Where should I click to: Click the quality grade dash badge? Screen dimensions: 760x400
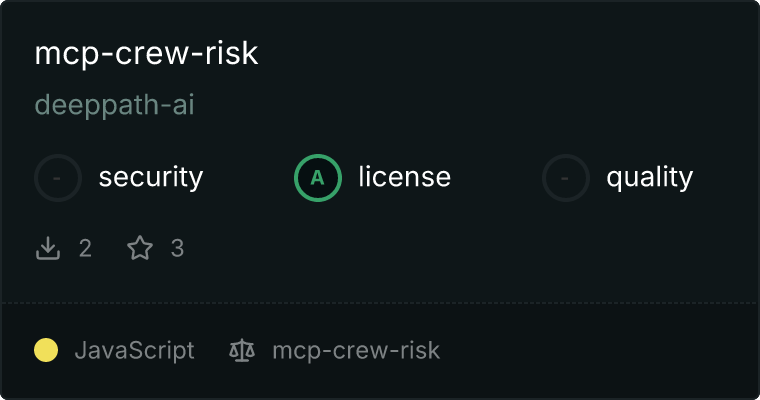click(566, 178)
